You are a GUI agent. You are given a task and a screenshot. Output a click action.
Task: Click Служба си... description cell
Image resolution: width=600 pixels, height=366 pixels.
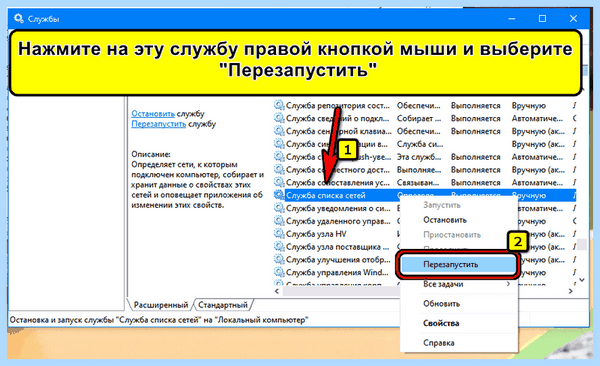(x=420, y=144)
